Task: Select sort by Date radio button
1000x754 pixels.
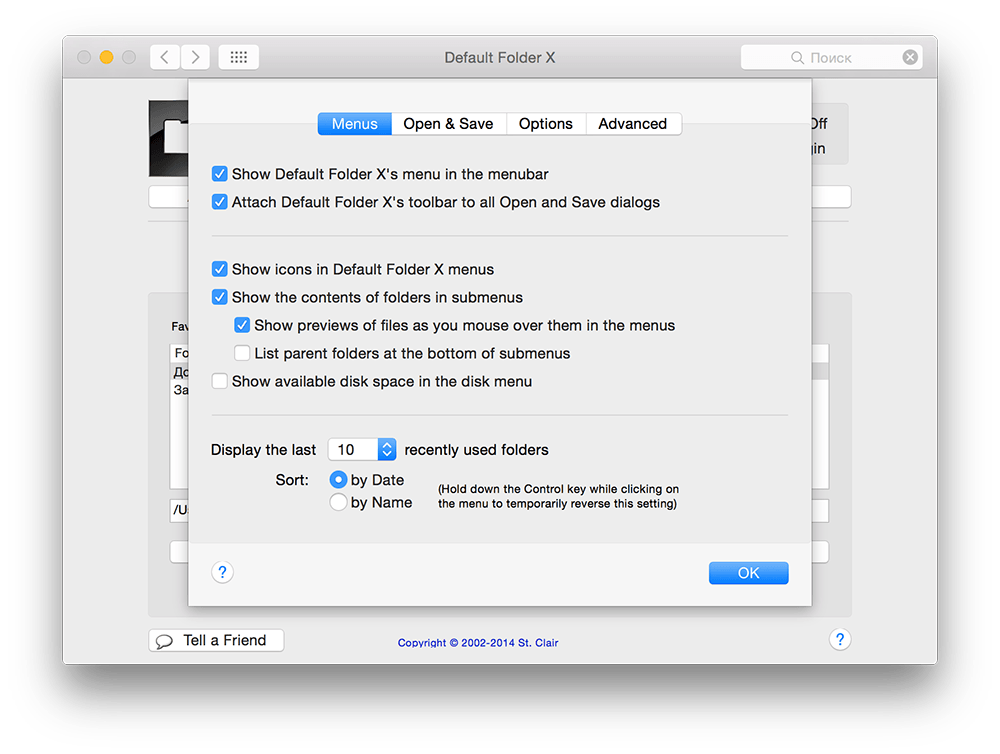Action: pyautogui.click(x=338, y=480)
